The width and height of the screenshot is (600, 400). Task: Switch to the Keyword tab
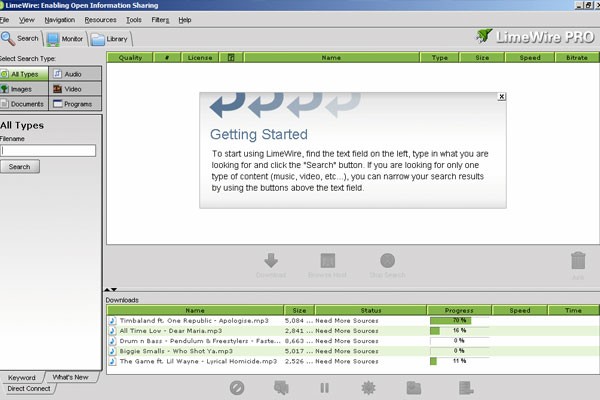pos(22,377)
